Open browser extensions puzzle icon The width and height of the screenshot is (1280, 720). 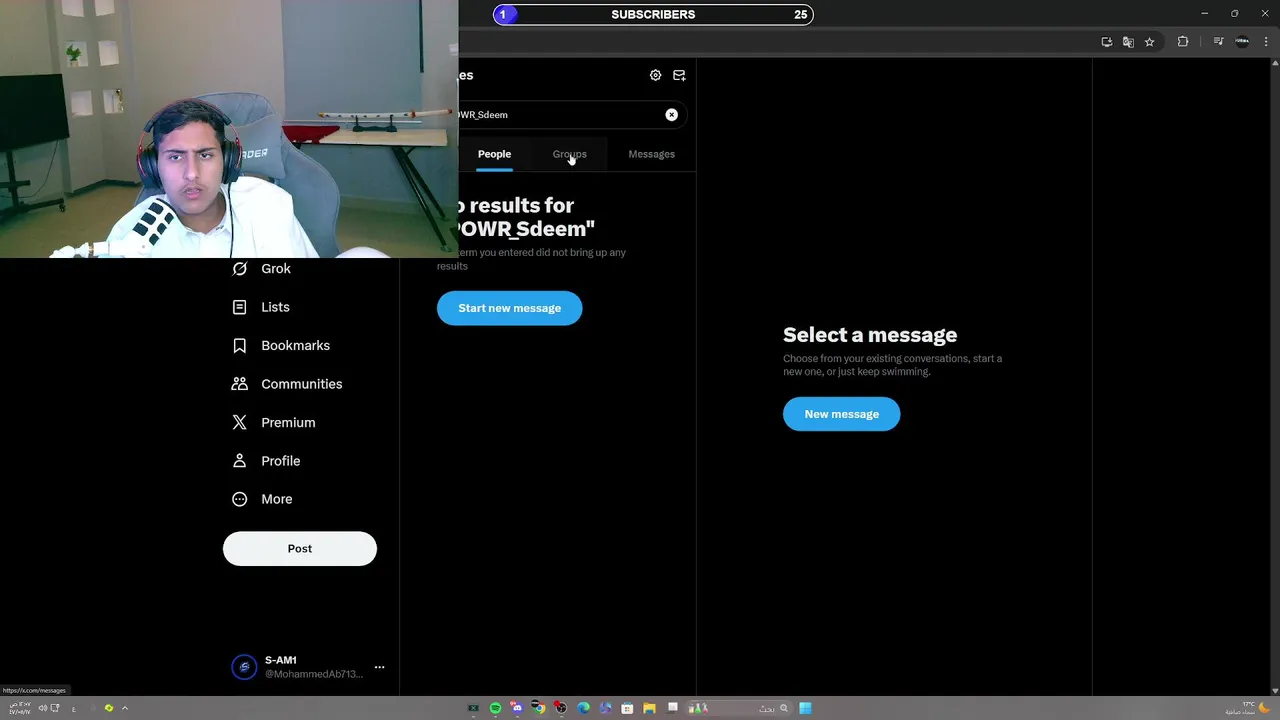1183,42
